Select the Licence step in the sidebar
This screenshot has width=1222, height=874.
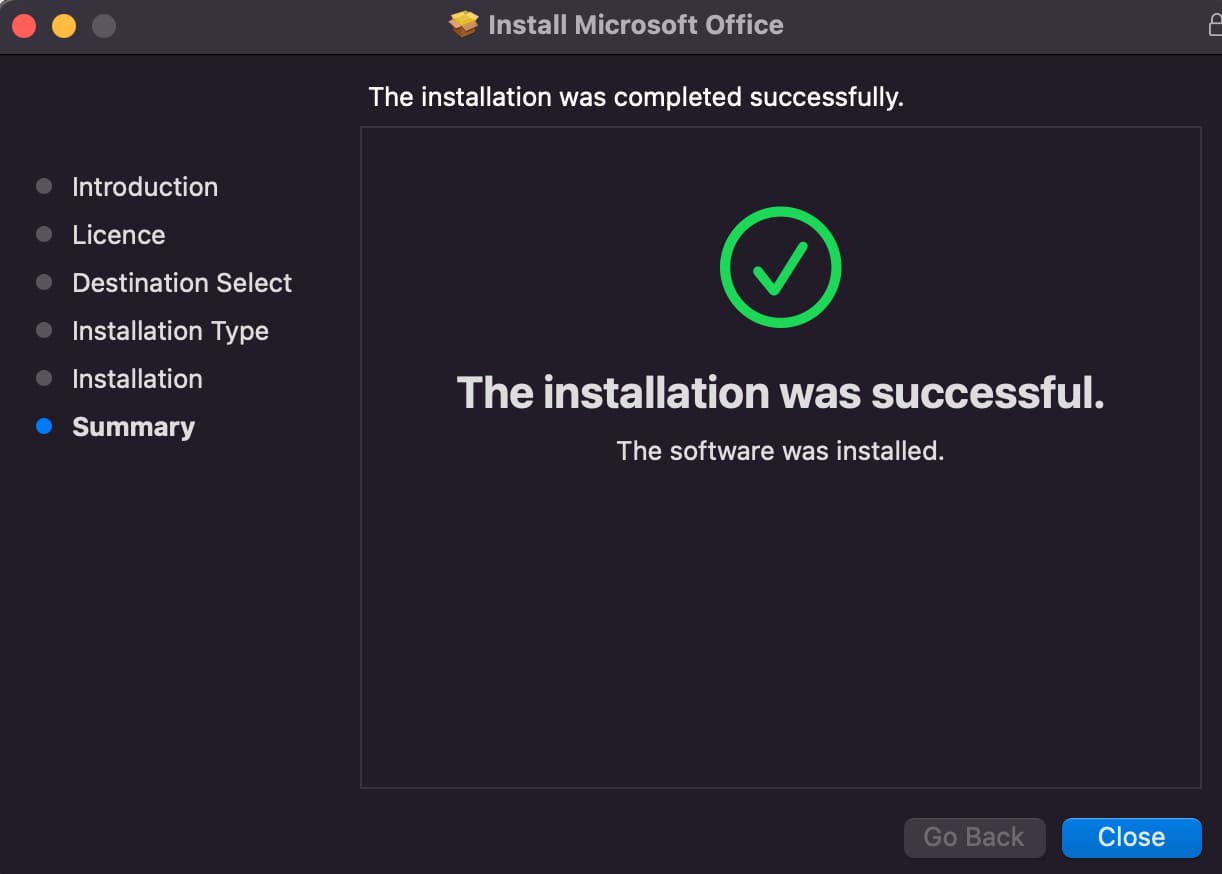(118, 234)
